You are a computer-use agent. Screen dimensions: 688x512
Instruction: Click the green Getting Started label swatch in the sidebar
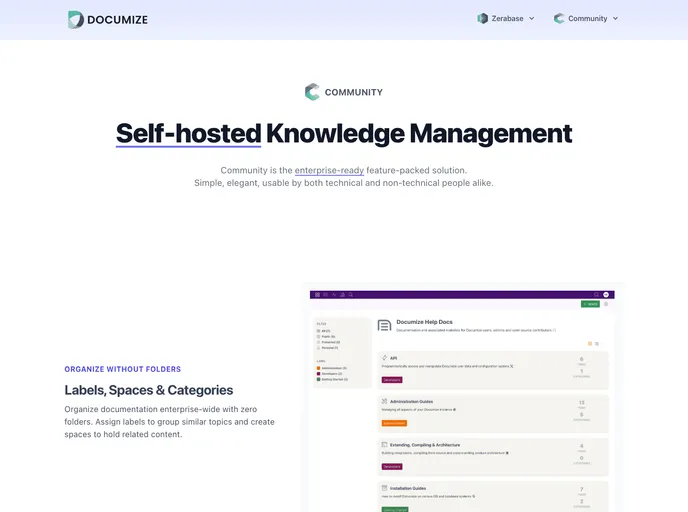coord(319,380)
